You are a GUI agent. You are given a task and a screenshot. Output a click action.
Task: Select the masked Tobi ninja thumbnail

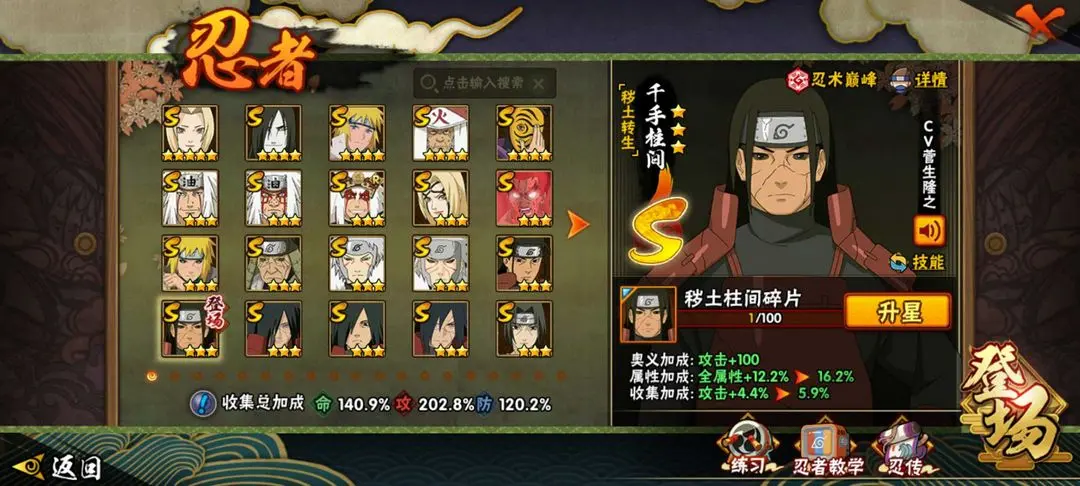pos(524,133)
